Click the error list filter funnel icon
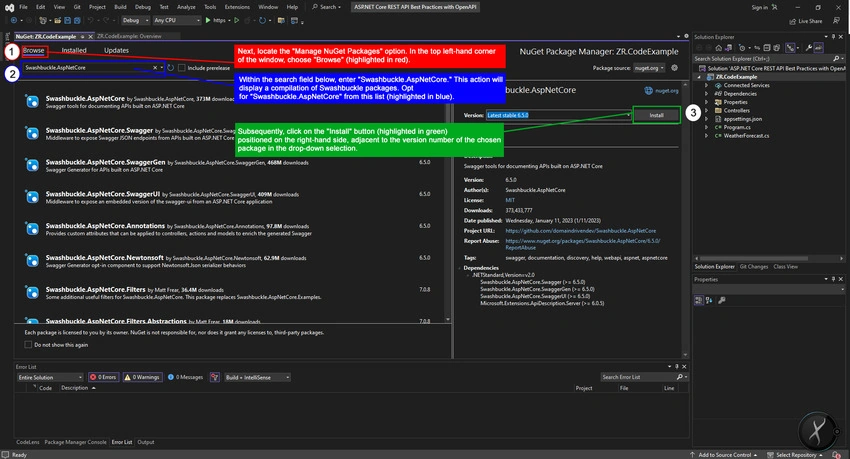Screen dimensions: 850x459 pos(215,377)
